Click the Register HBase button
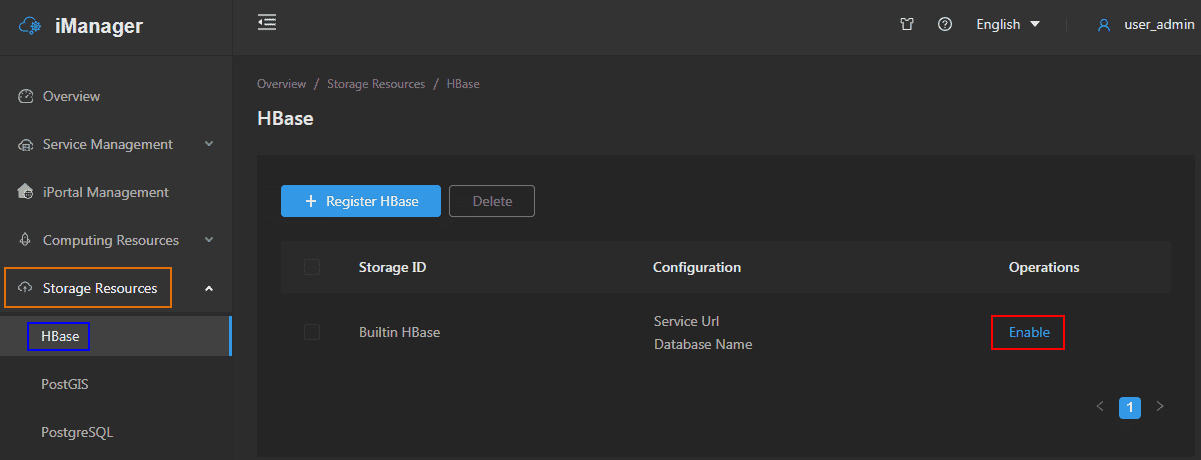 coord(361,201)
